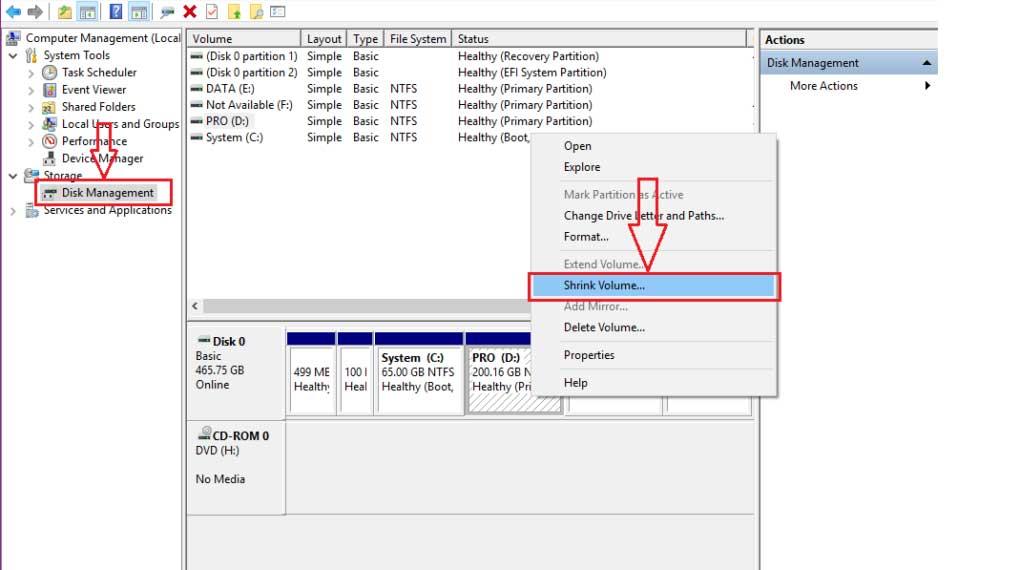Click the Computer Management root icon
1020x570 pixels.
[13, 38]
